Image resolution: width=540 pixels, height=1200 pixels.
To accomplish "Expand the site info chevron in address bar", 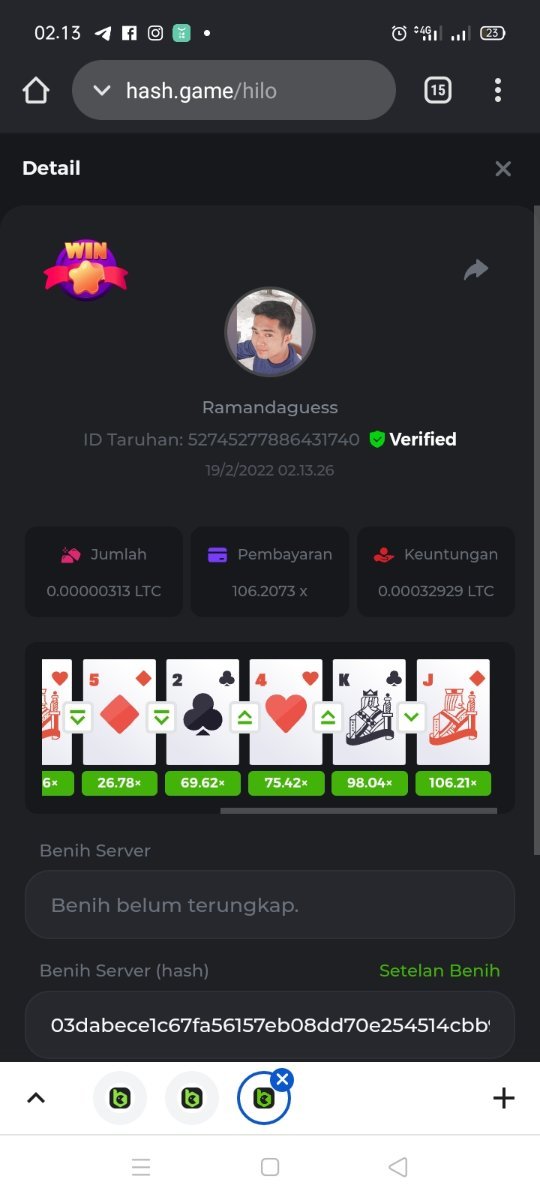I will pos(101,91).
